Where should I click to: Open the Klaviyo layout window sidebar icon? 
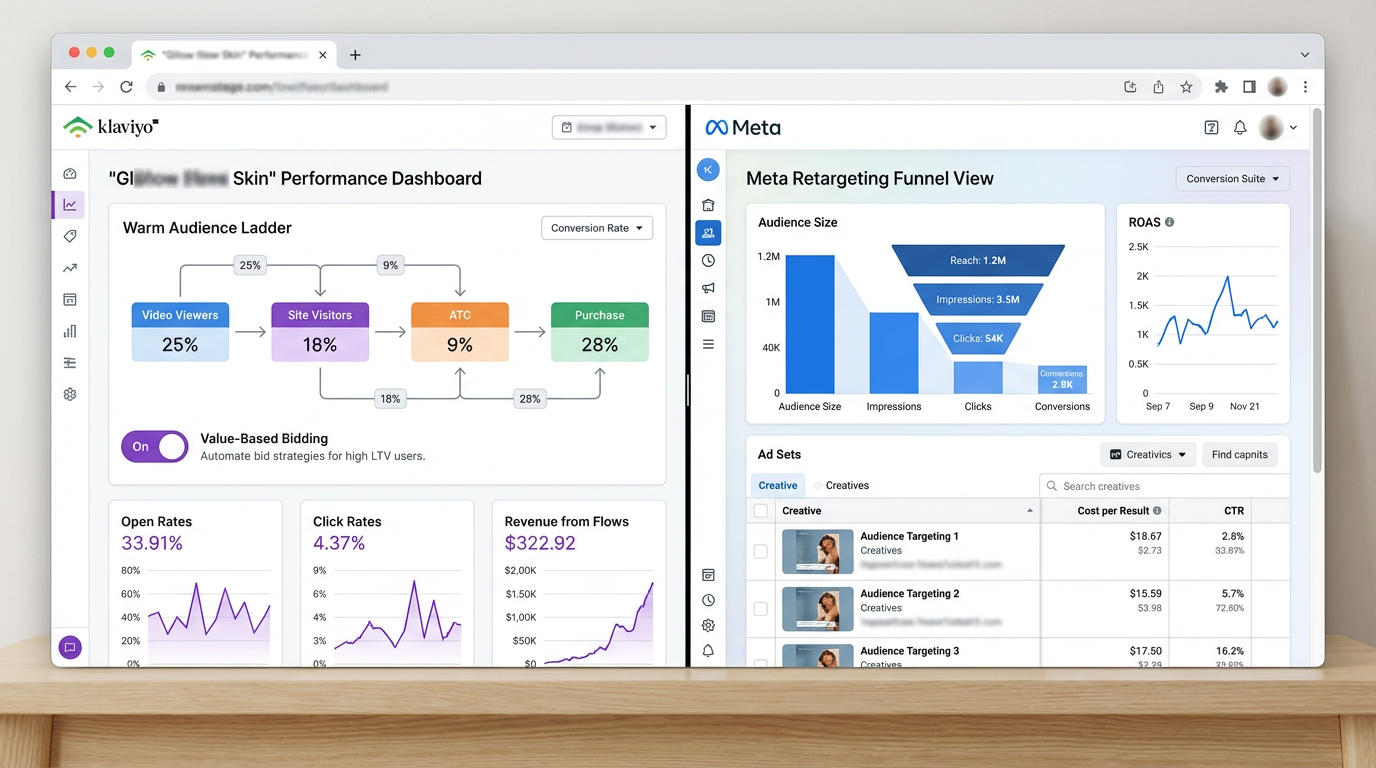pyautogui.click(x=70, y=300)
